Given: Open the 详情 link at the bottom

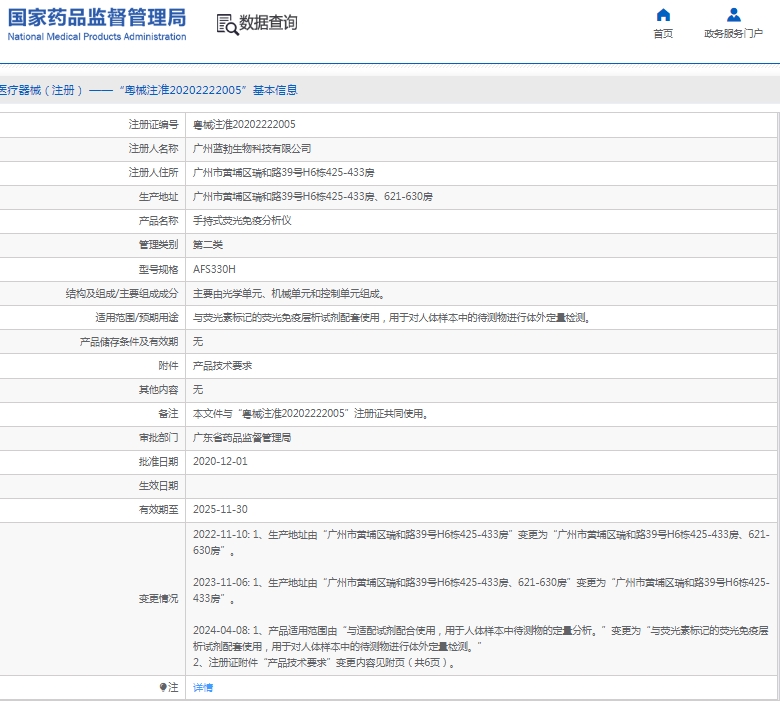Looking at the screenshot, I should tap(203, 688).
